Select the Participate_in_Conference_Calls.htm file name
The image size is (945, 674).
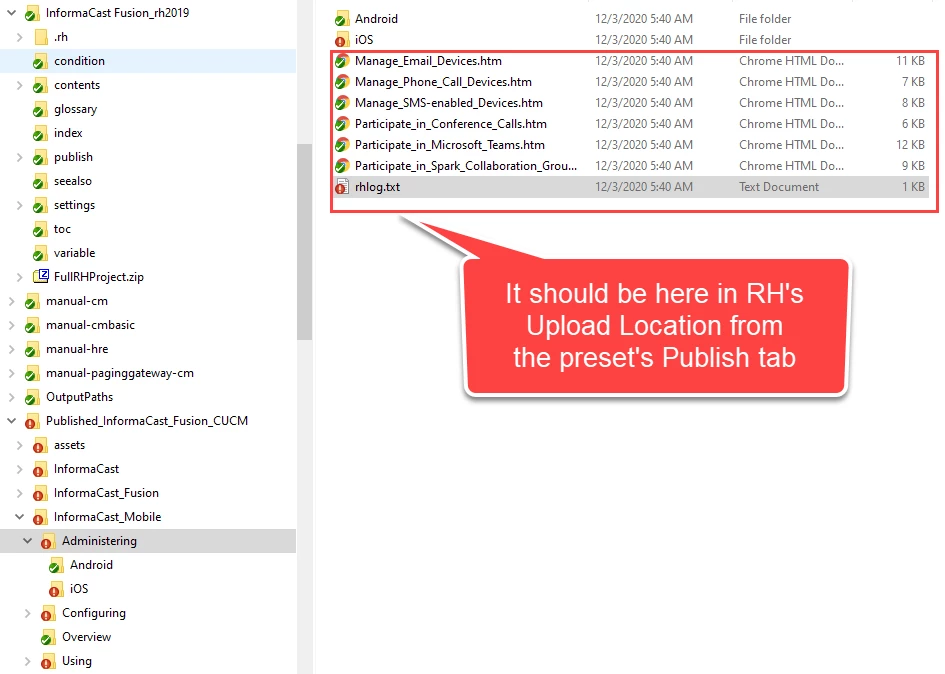tap(450, 124)
